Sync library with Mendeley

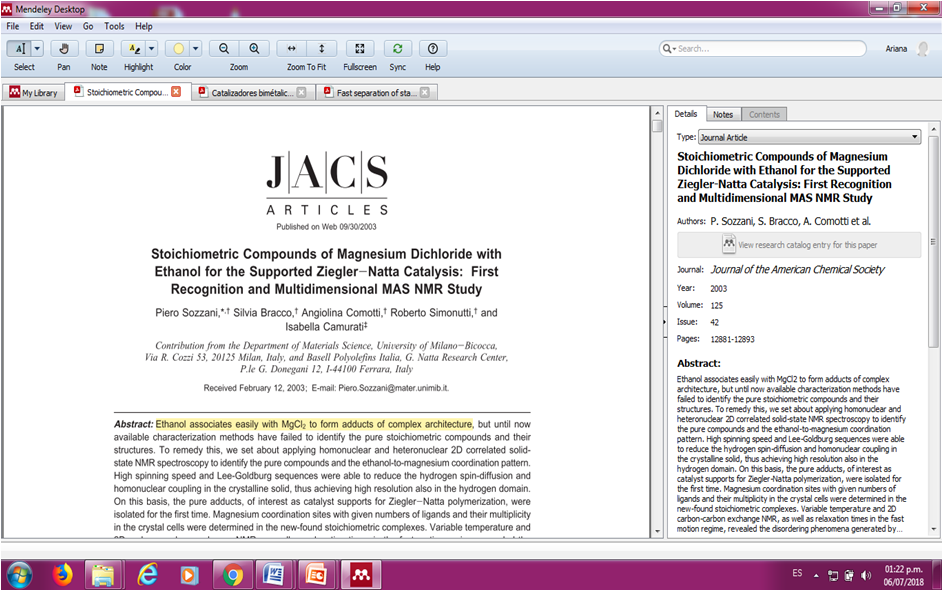[x=398, y=49]
